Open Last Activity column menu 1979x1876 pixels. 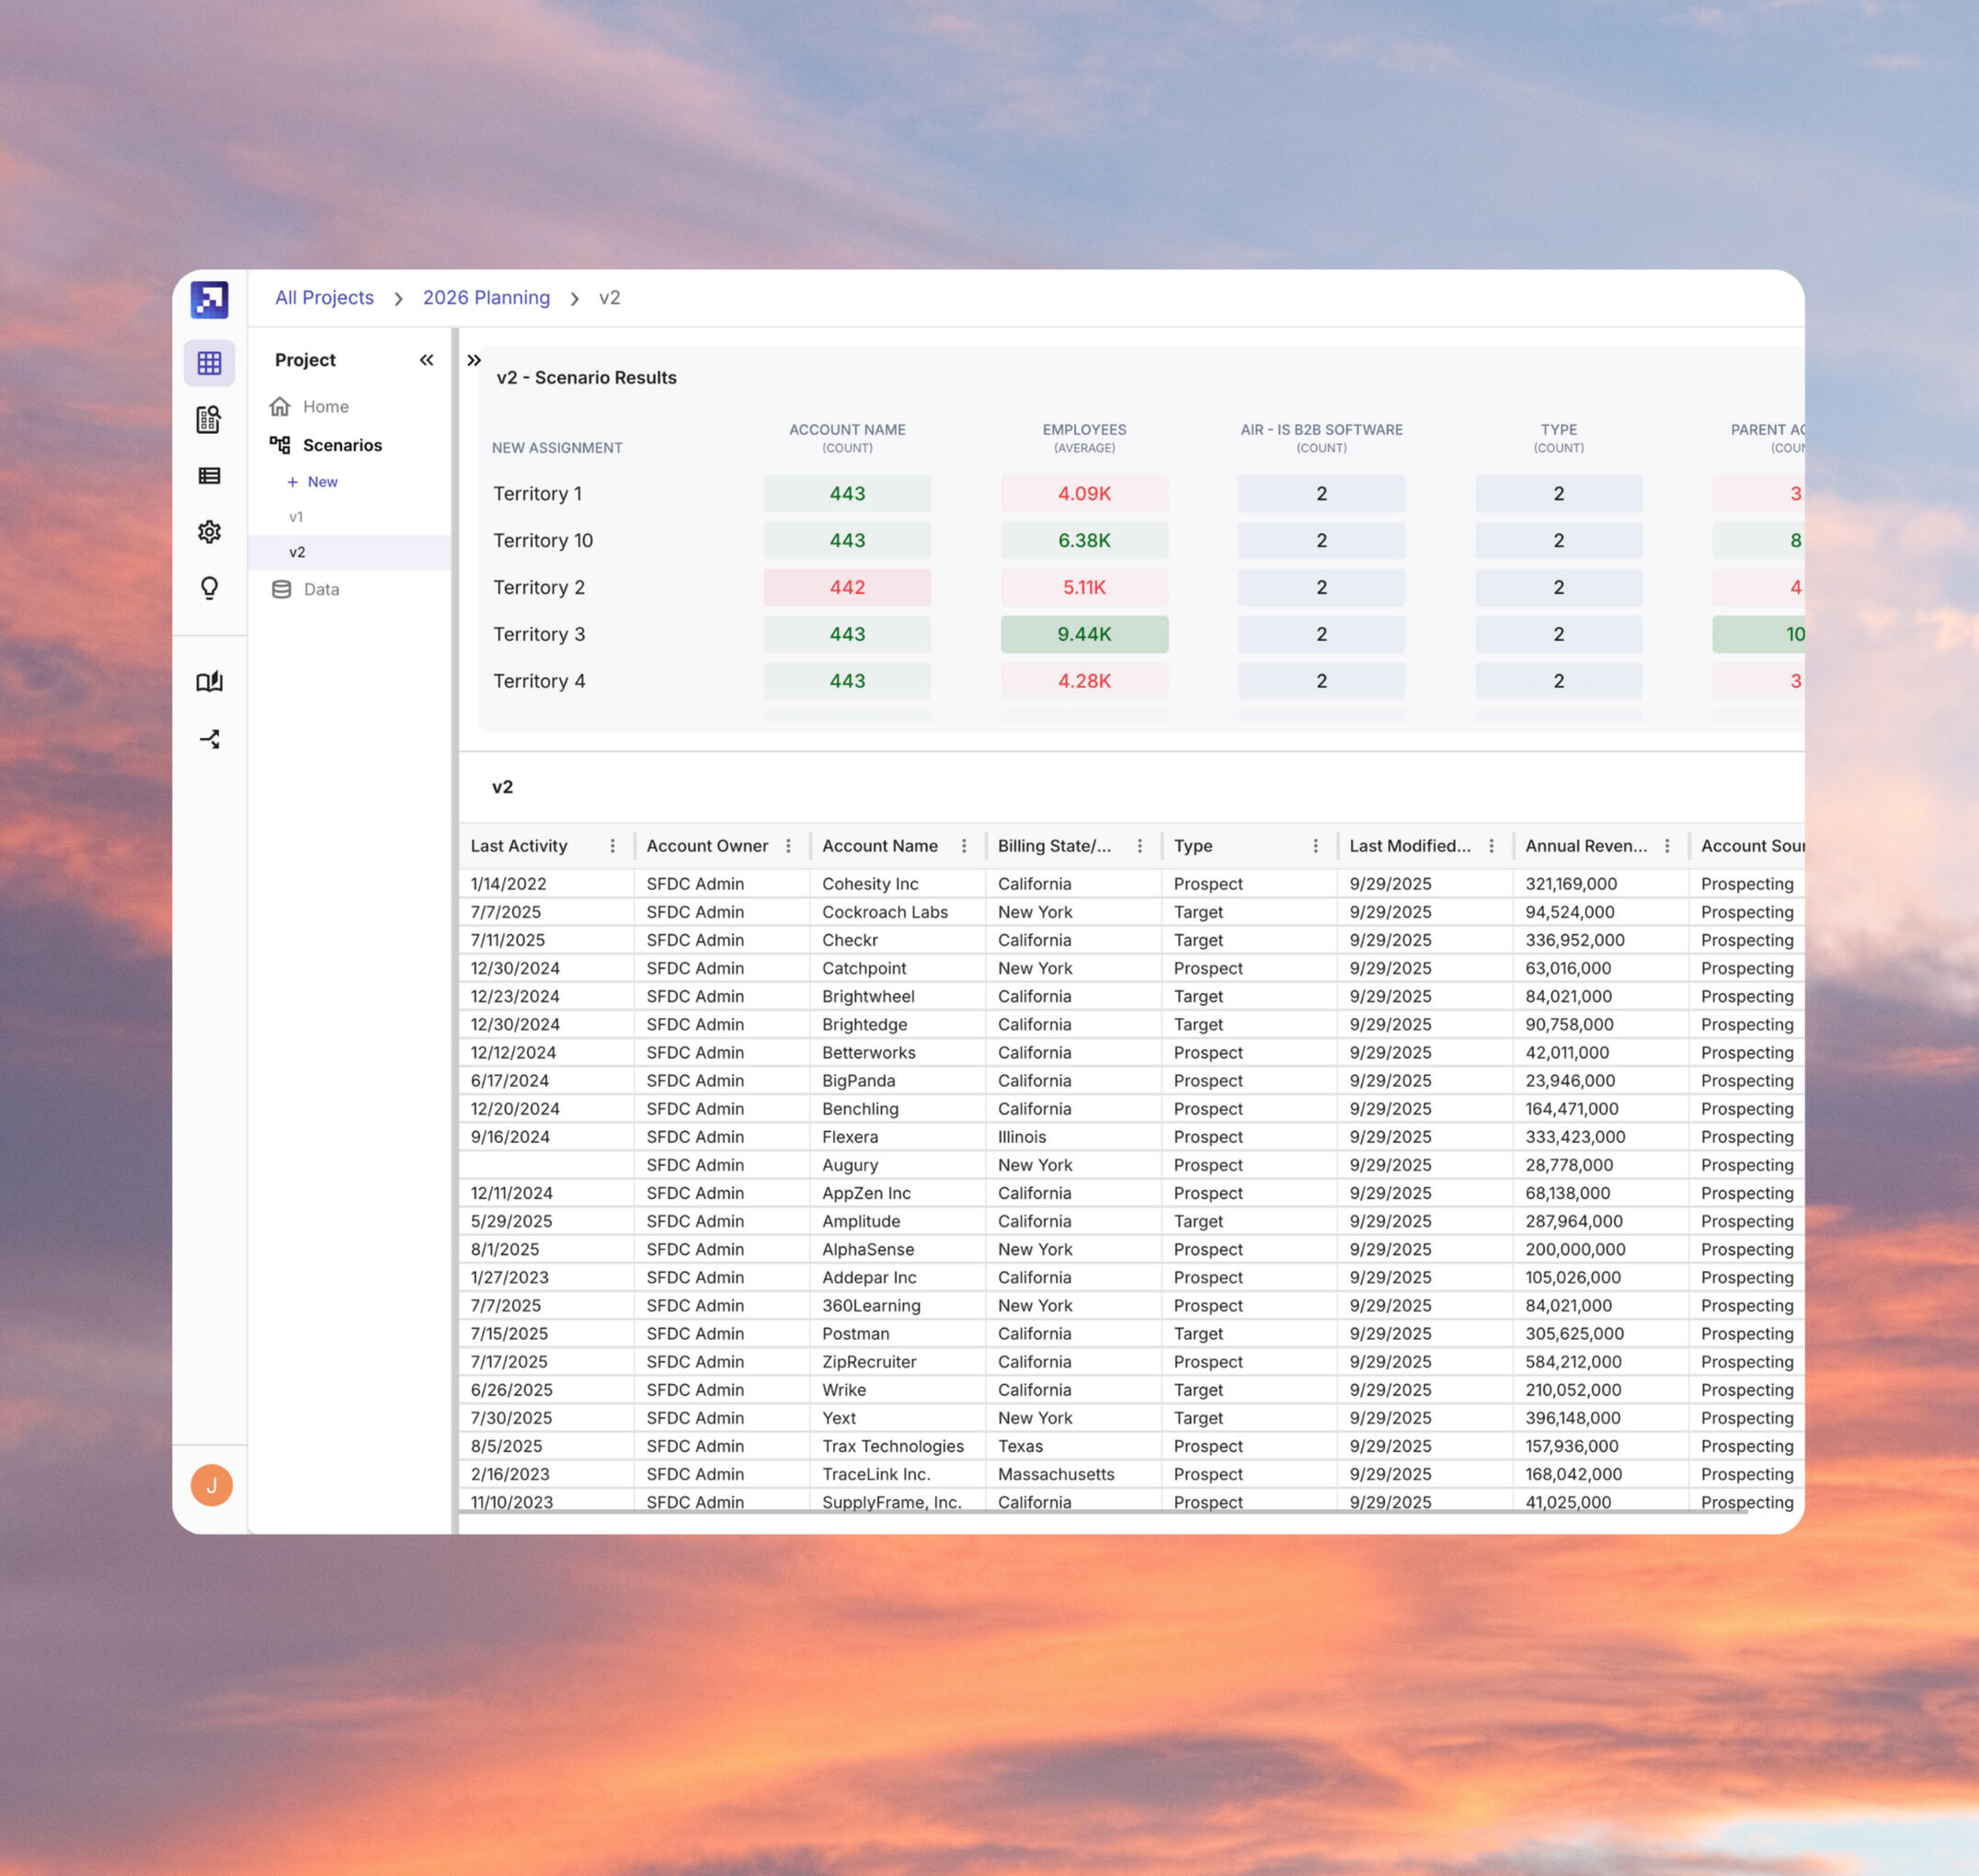click(x=612, y=846)
